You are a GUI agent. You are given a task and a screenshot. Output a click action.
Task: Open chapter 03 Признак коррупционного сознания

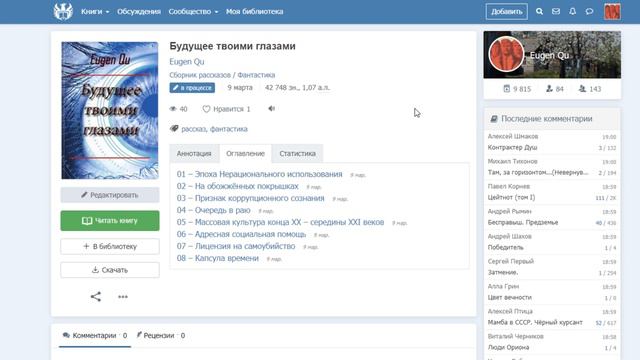pyautogui.click(x=251, y=198)
